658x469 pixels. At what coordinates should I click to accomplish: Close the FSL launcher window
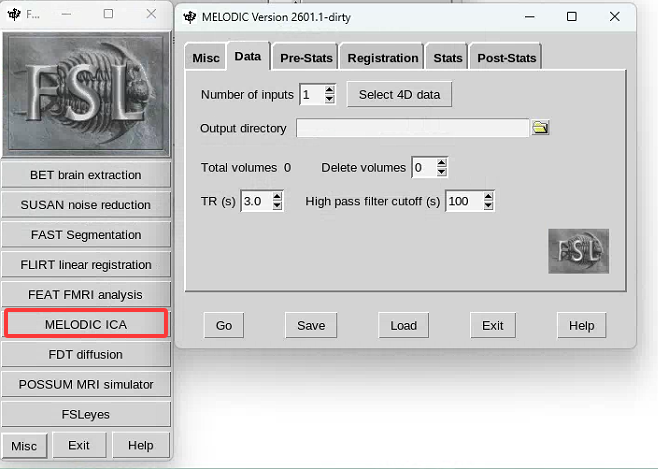coord(151,14)
